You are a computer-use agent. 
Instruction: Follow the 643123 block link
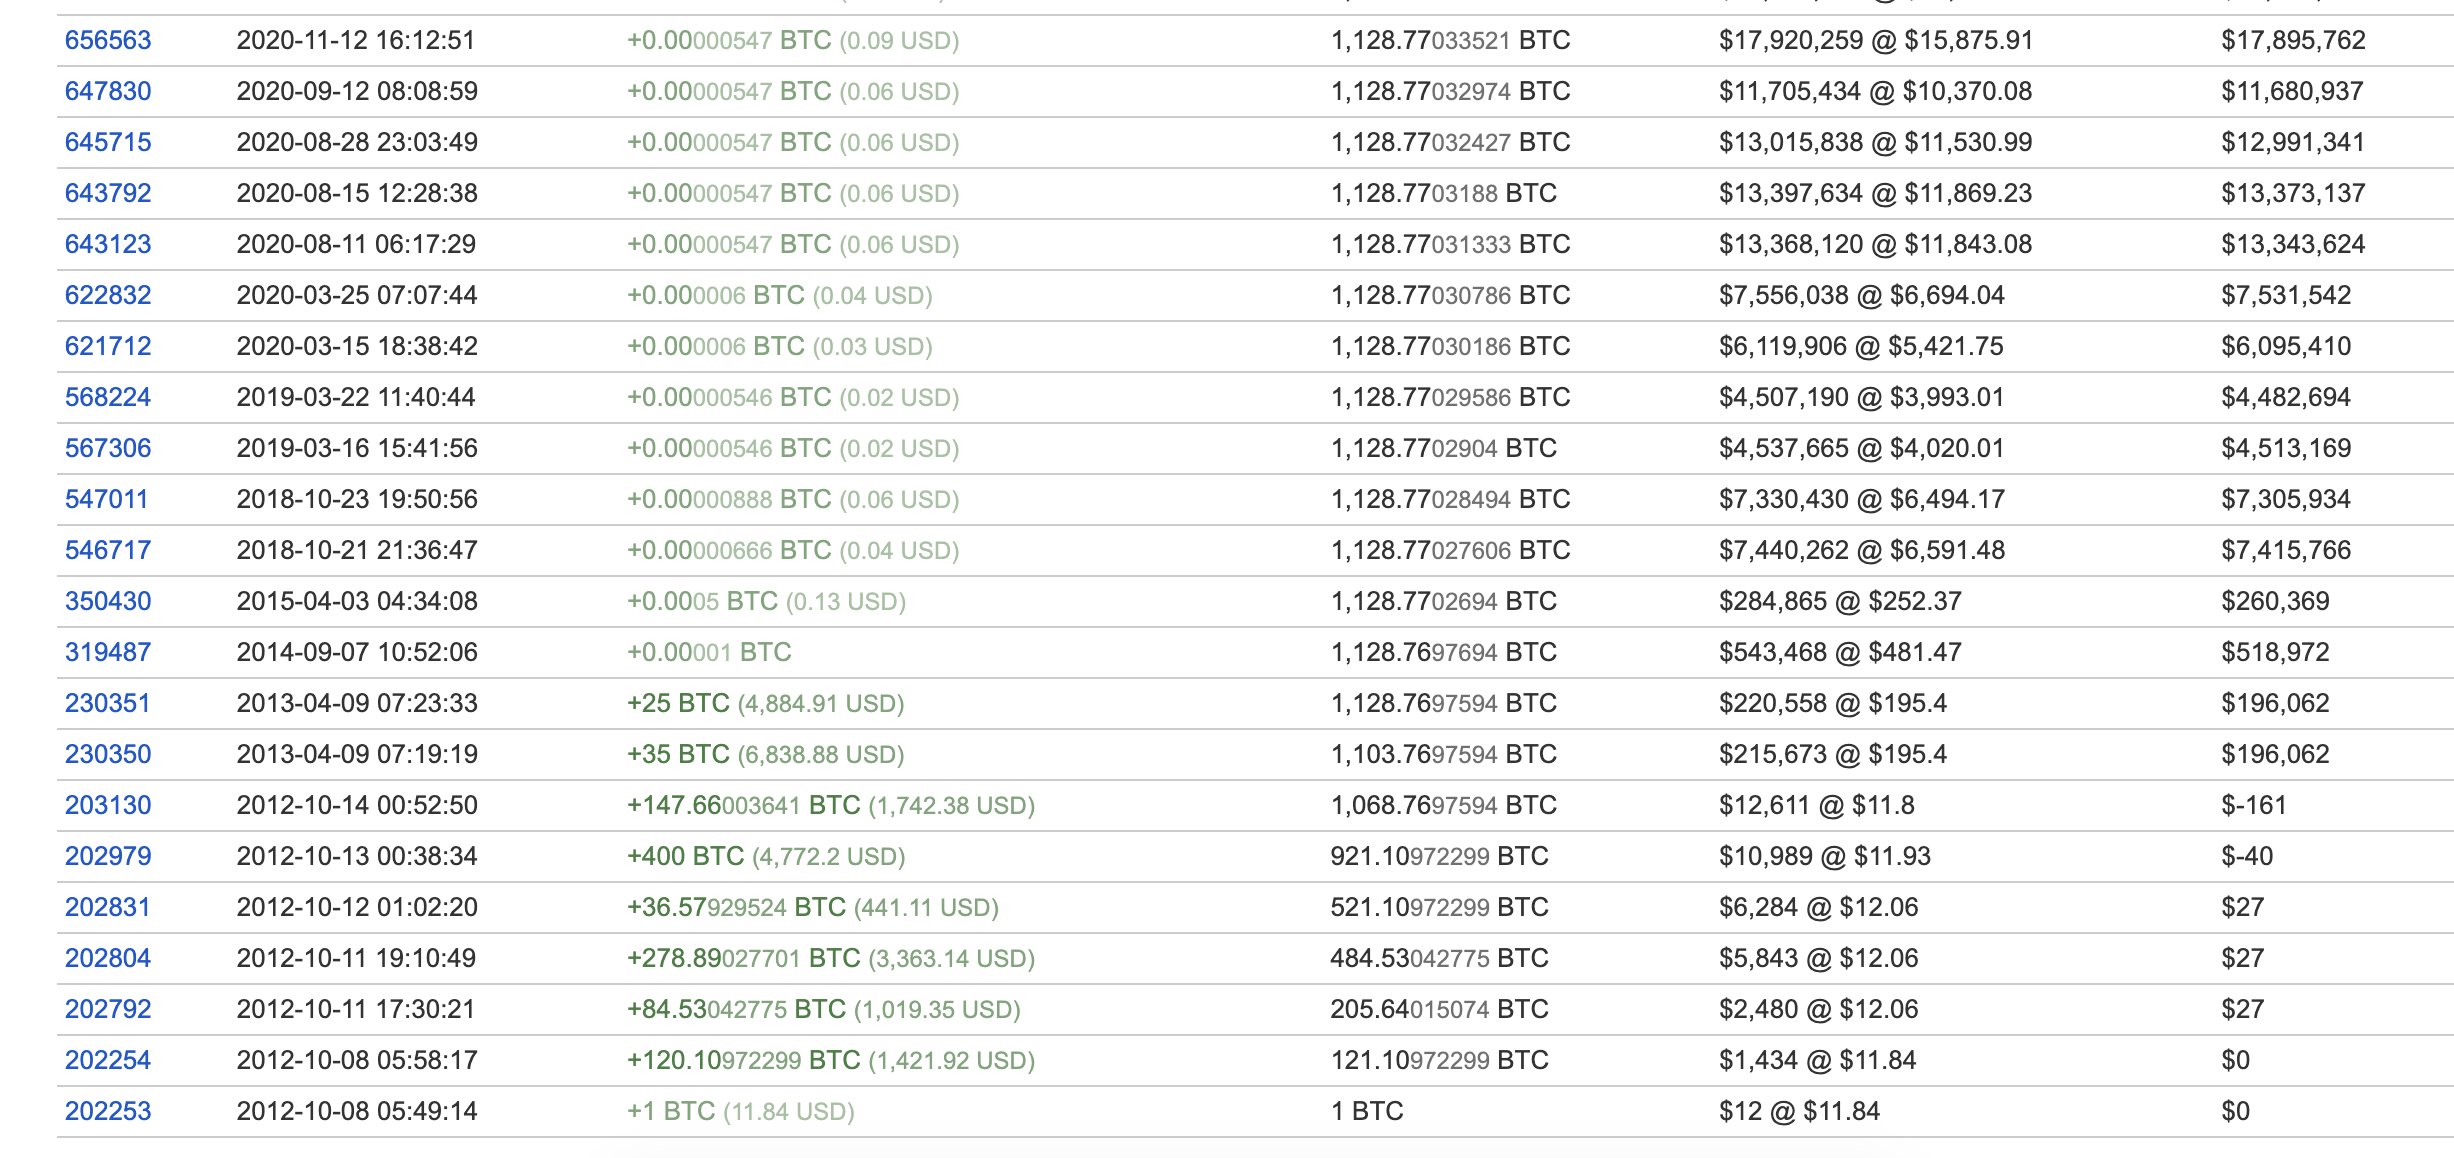click(108, 245)
